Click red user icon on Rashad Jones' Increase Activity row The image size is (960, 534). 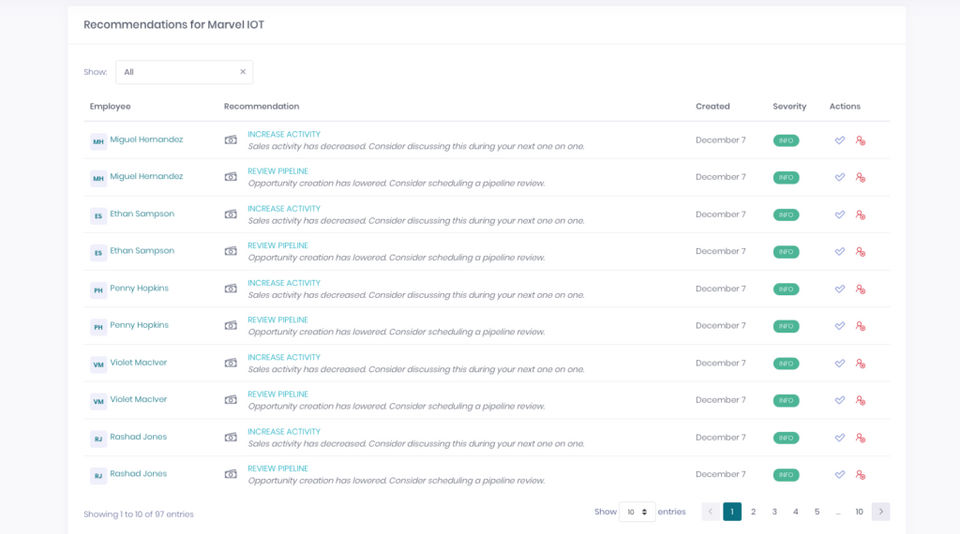tap(860, 438)
